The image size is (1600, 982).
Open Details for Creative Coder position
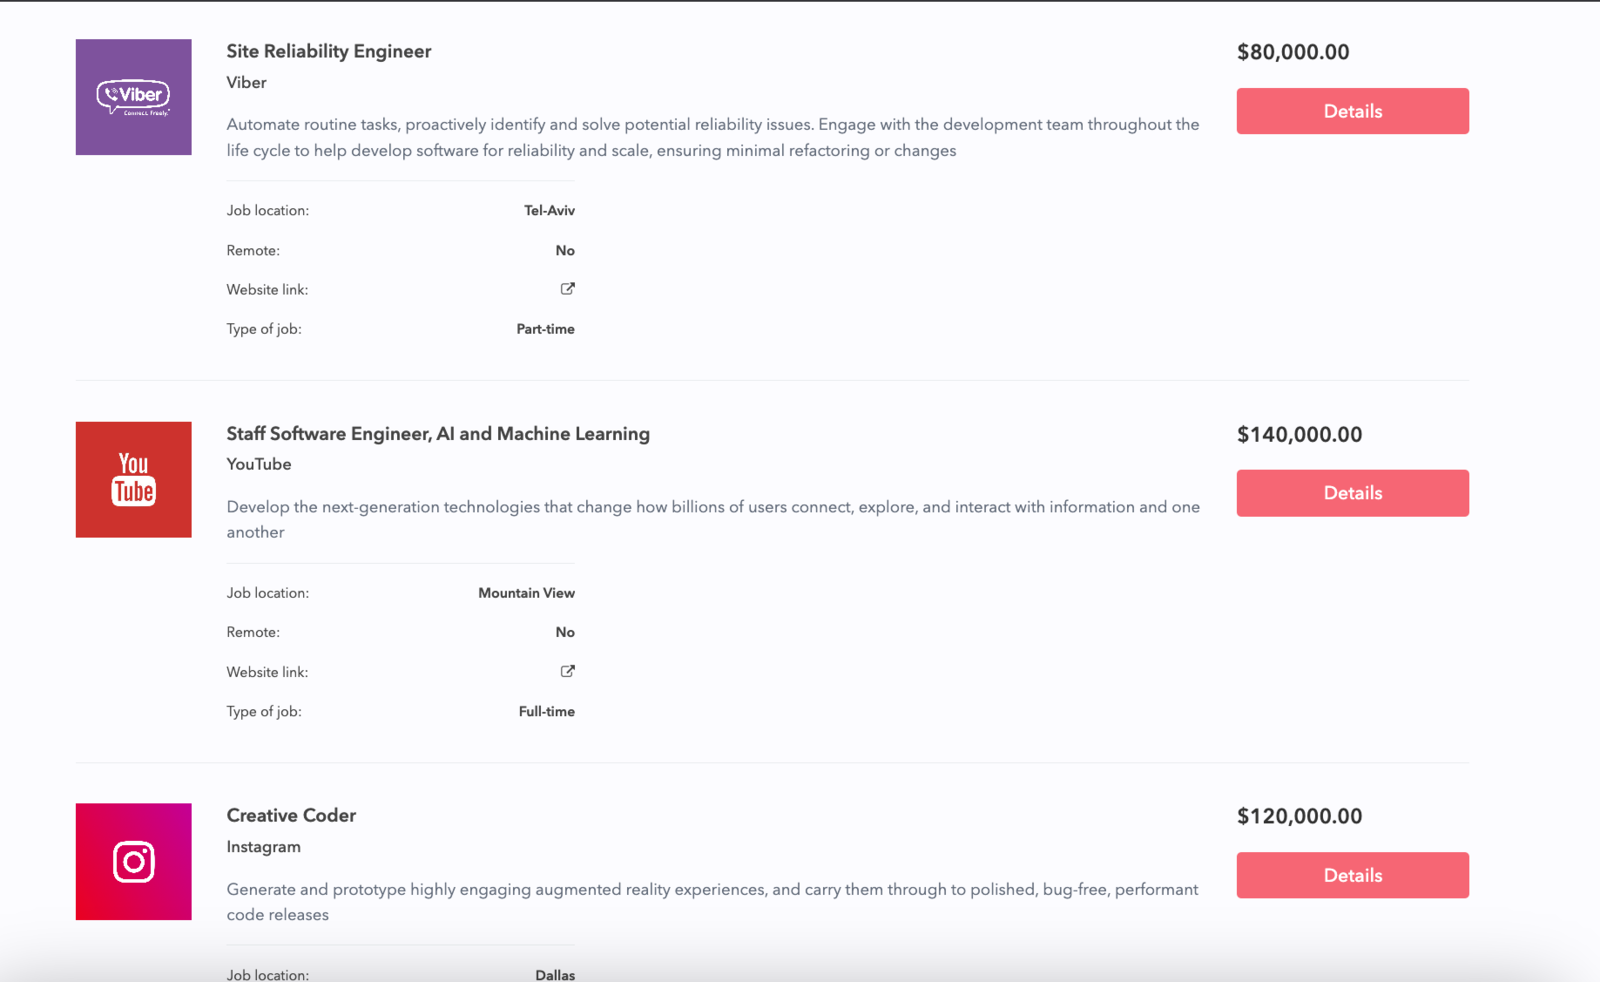point(1352,874)
